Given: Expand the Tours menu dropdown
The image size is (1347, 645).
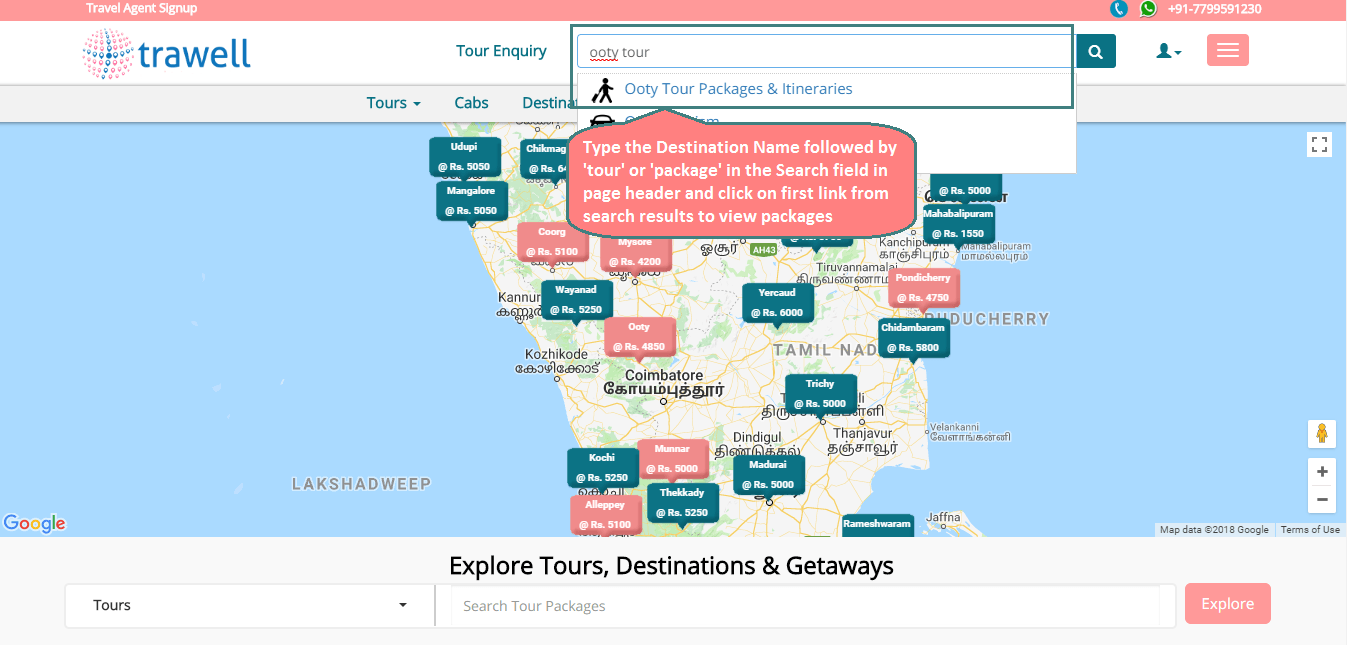Looking at the screenshot, I should 393,103.
